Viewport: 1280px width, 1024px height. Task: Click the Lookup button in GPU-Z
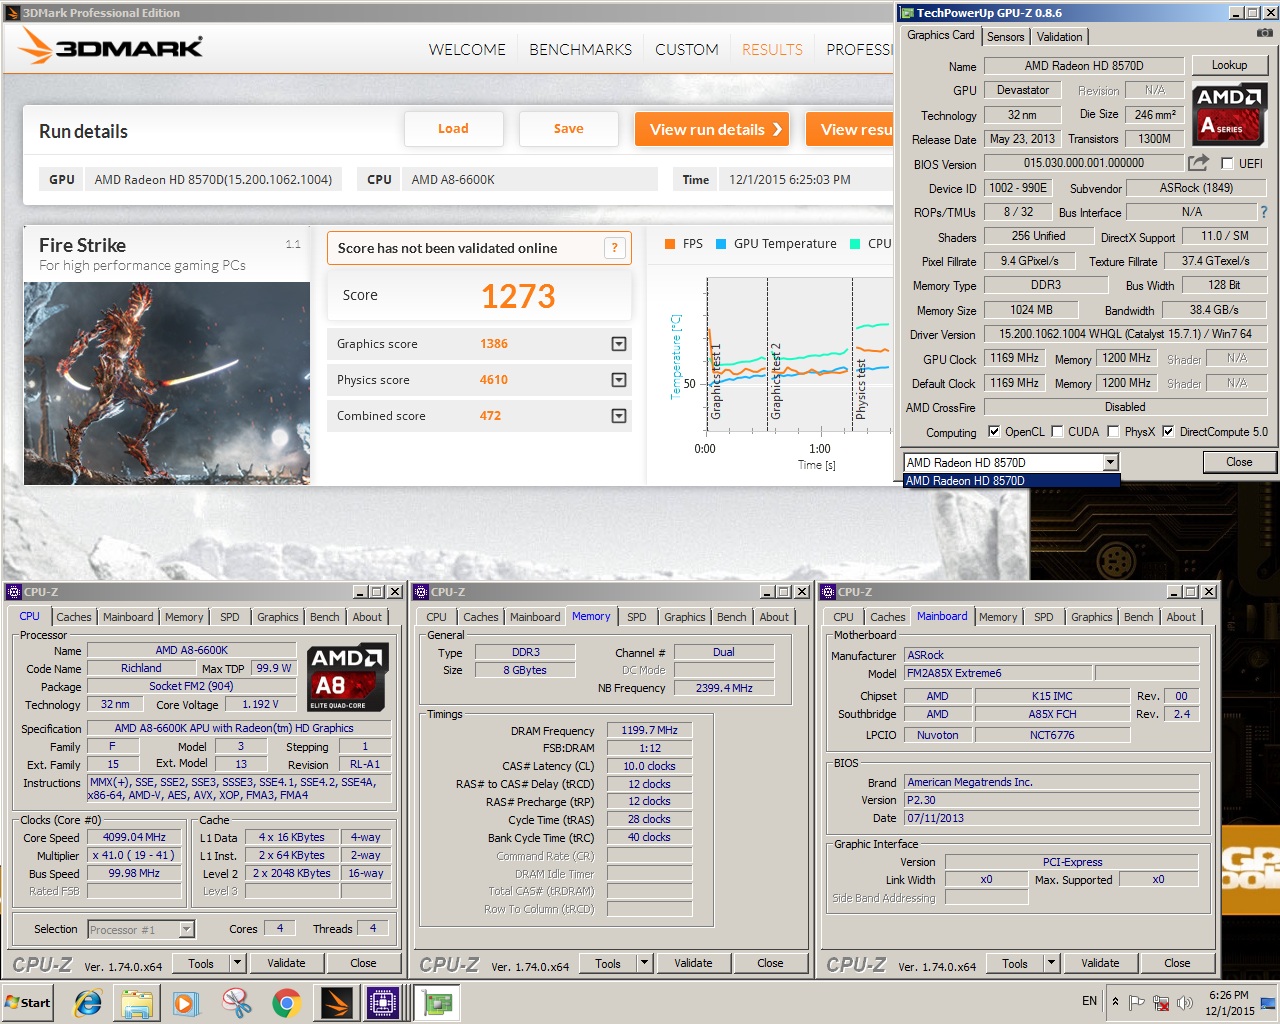click(1229, 65)
